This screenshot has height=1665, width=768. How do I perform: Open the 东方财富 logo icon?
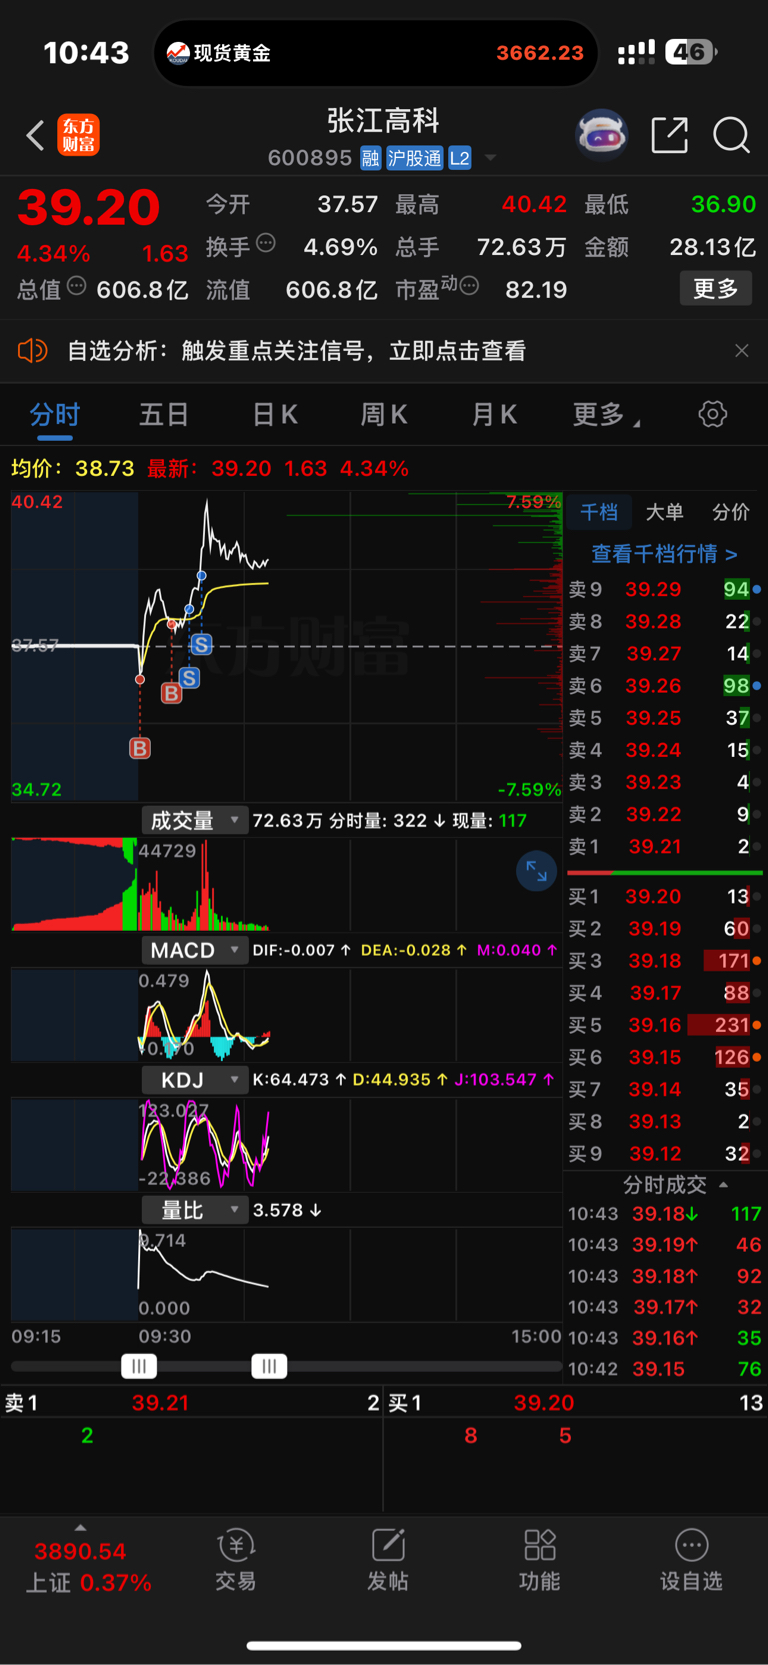79,135
